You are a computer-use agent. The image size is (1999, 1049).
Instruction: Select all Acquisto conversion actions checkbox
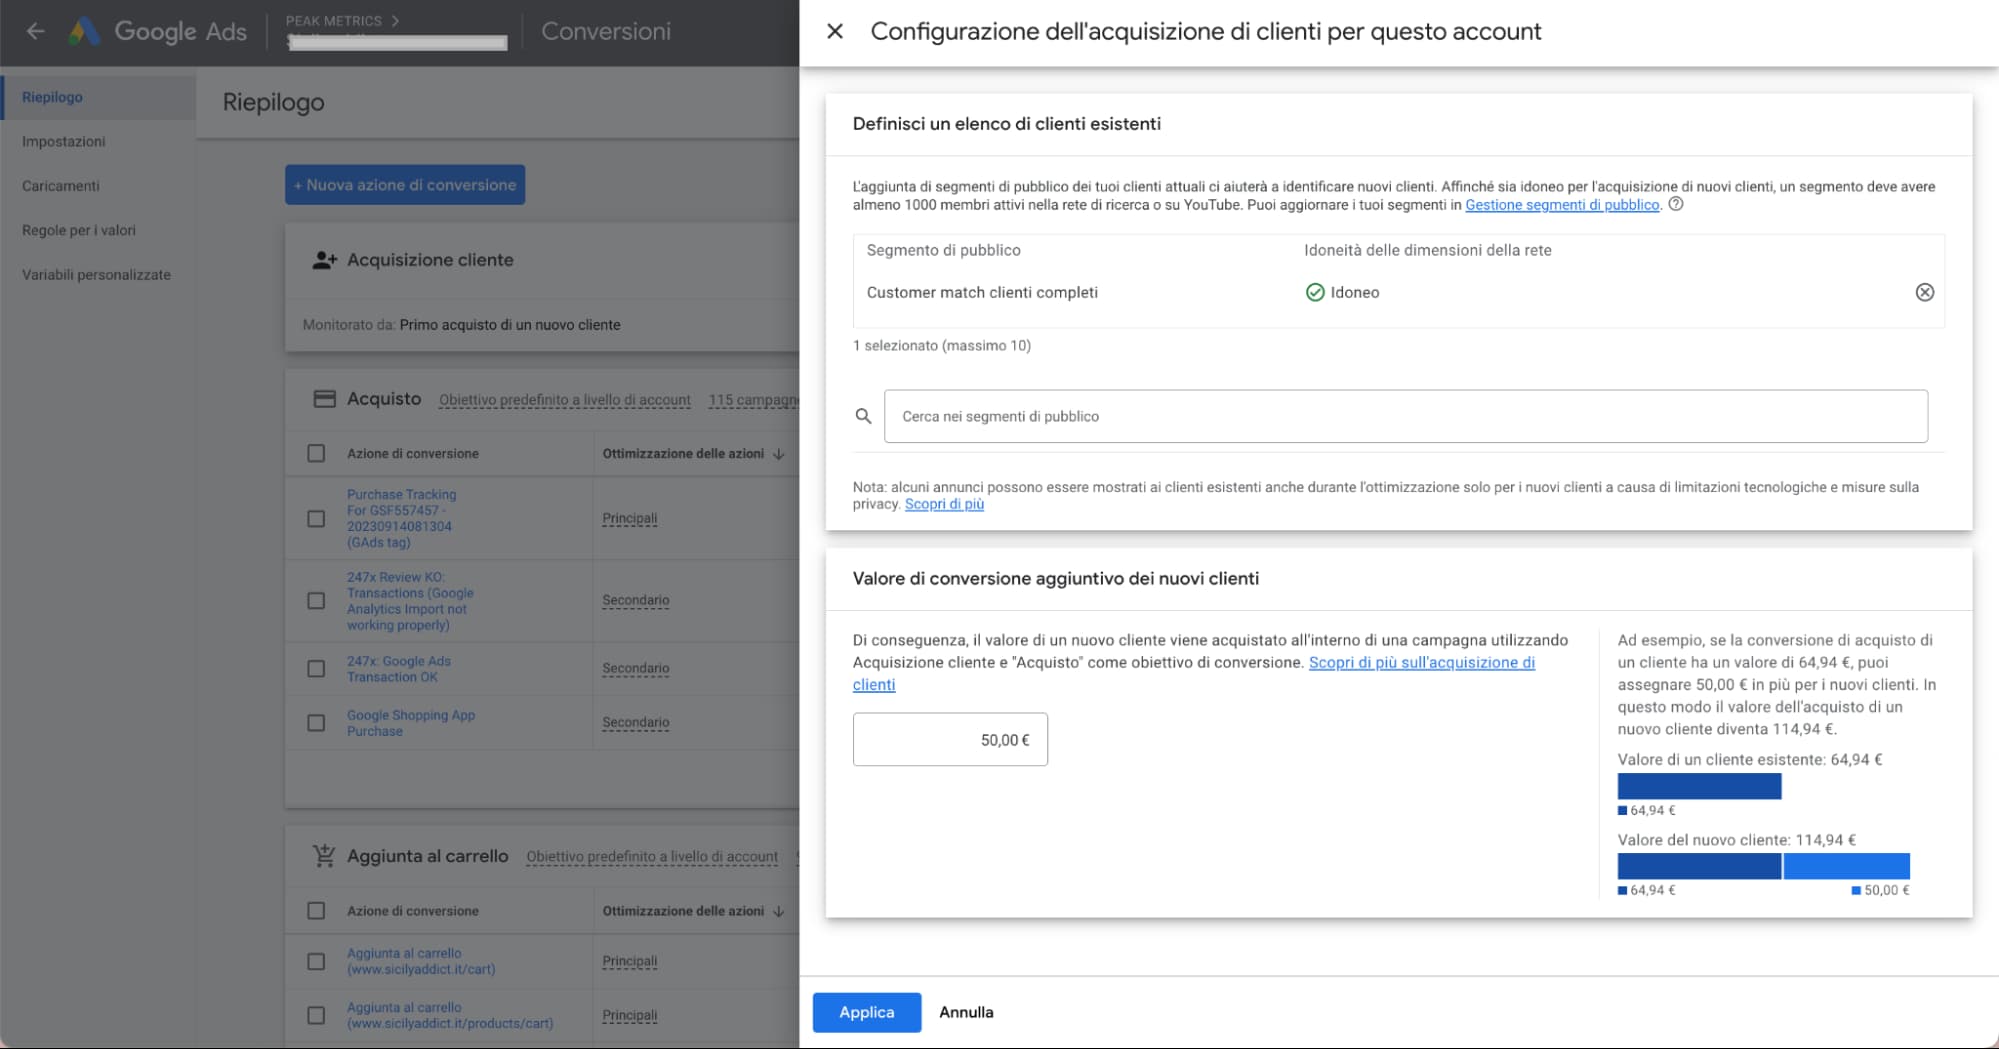(316, 453)
